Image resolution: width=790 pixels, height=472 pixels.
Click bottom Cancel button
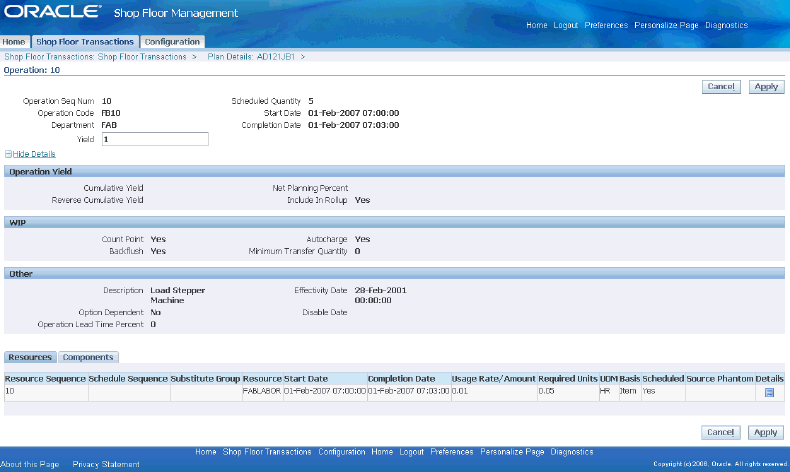(x=720, y=432)
